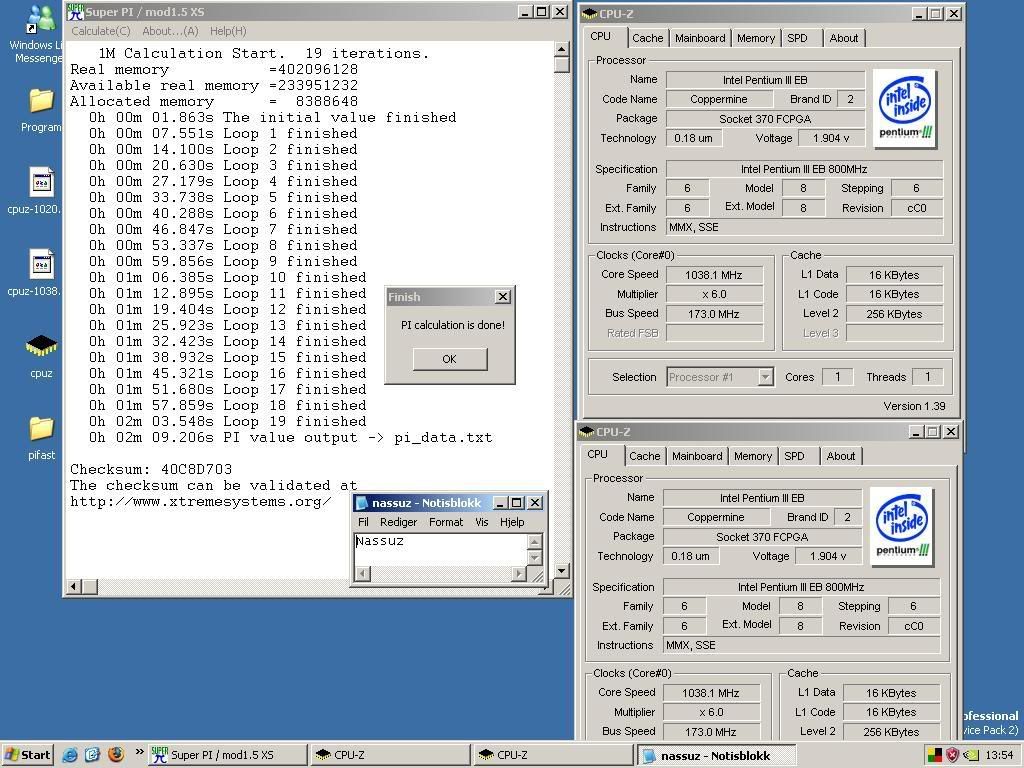This screenshot has width=1024, height=768.
Task: Click Super PI vertical scrollbar down arrow
Action: coord(562,571)
